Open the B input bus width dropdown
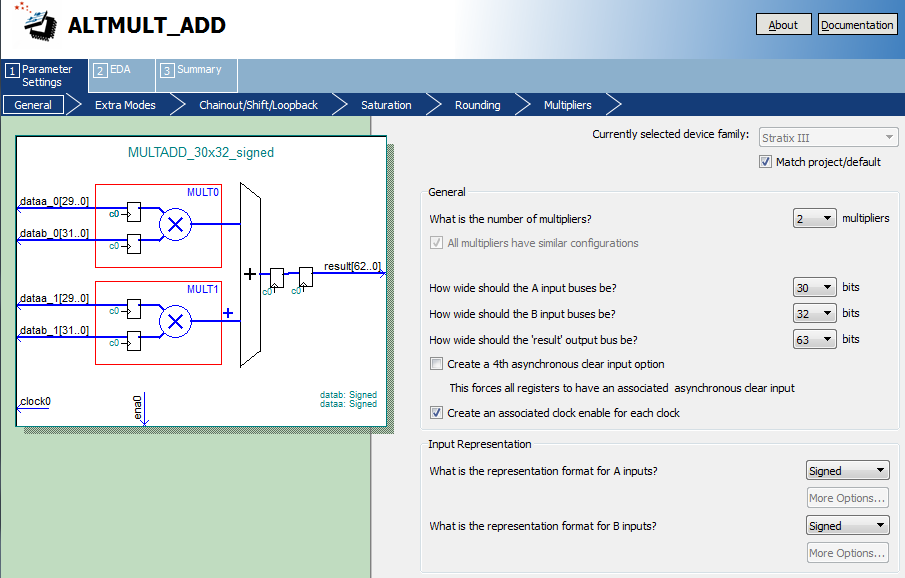This screenshot has width=905, height=578. [814, 313]
